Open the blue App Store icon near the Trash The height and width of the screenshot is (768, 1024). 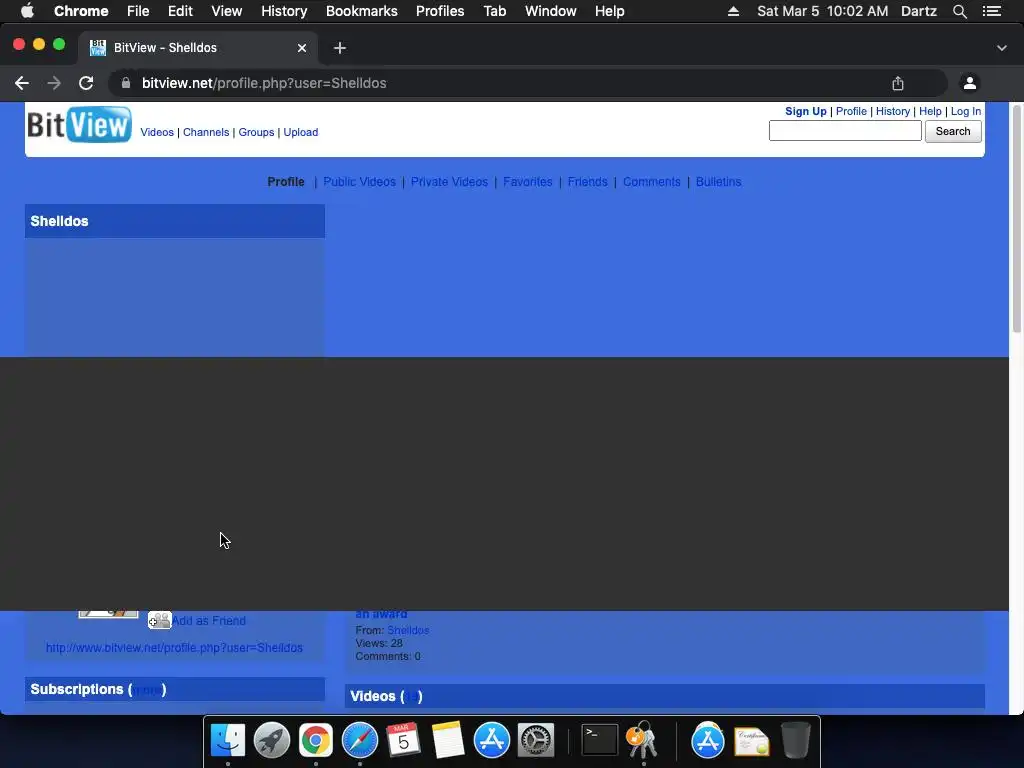[708, 740]
